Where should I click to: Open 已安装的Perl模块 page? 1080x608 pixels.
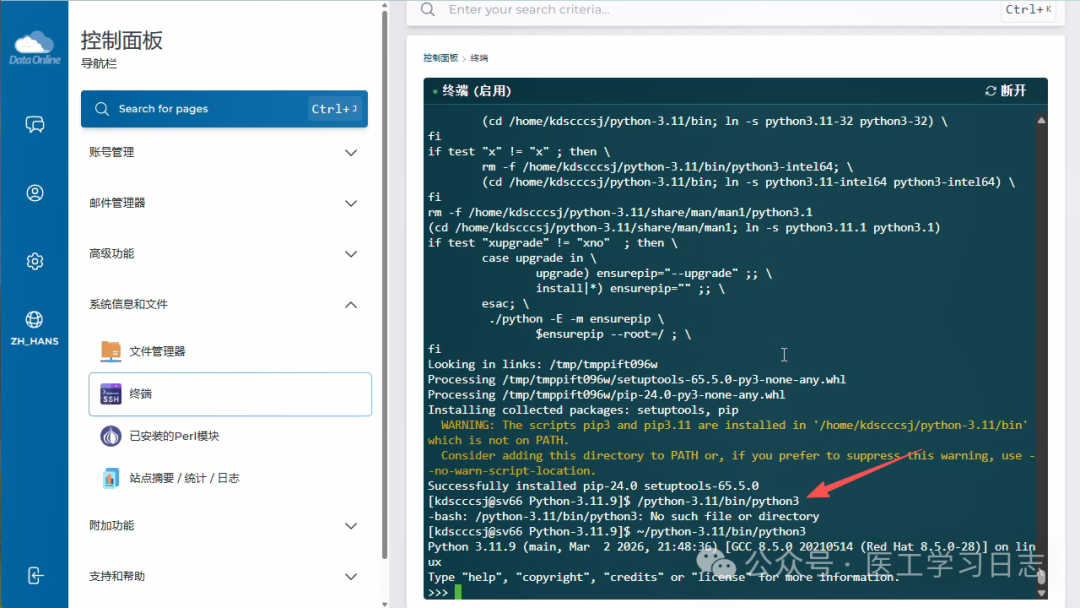coord(173,436)
